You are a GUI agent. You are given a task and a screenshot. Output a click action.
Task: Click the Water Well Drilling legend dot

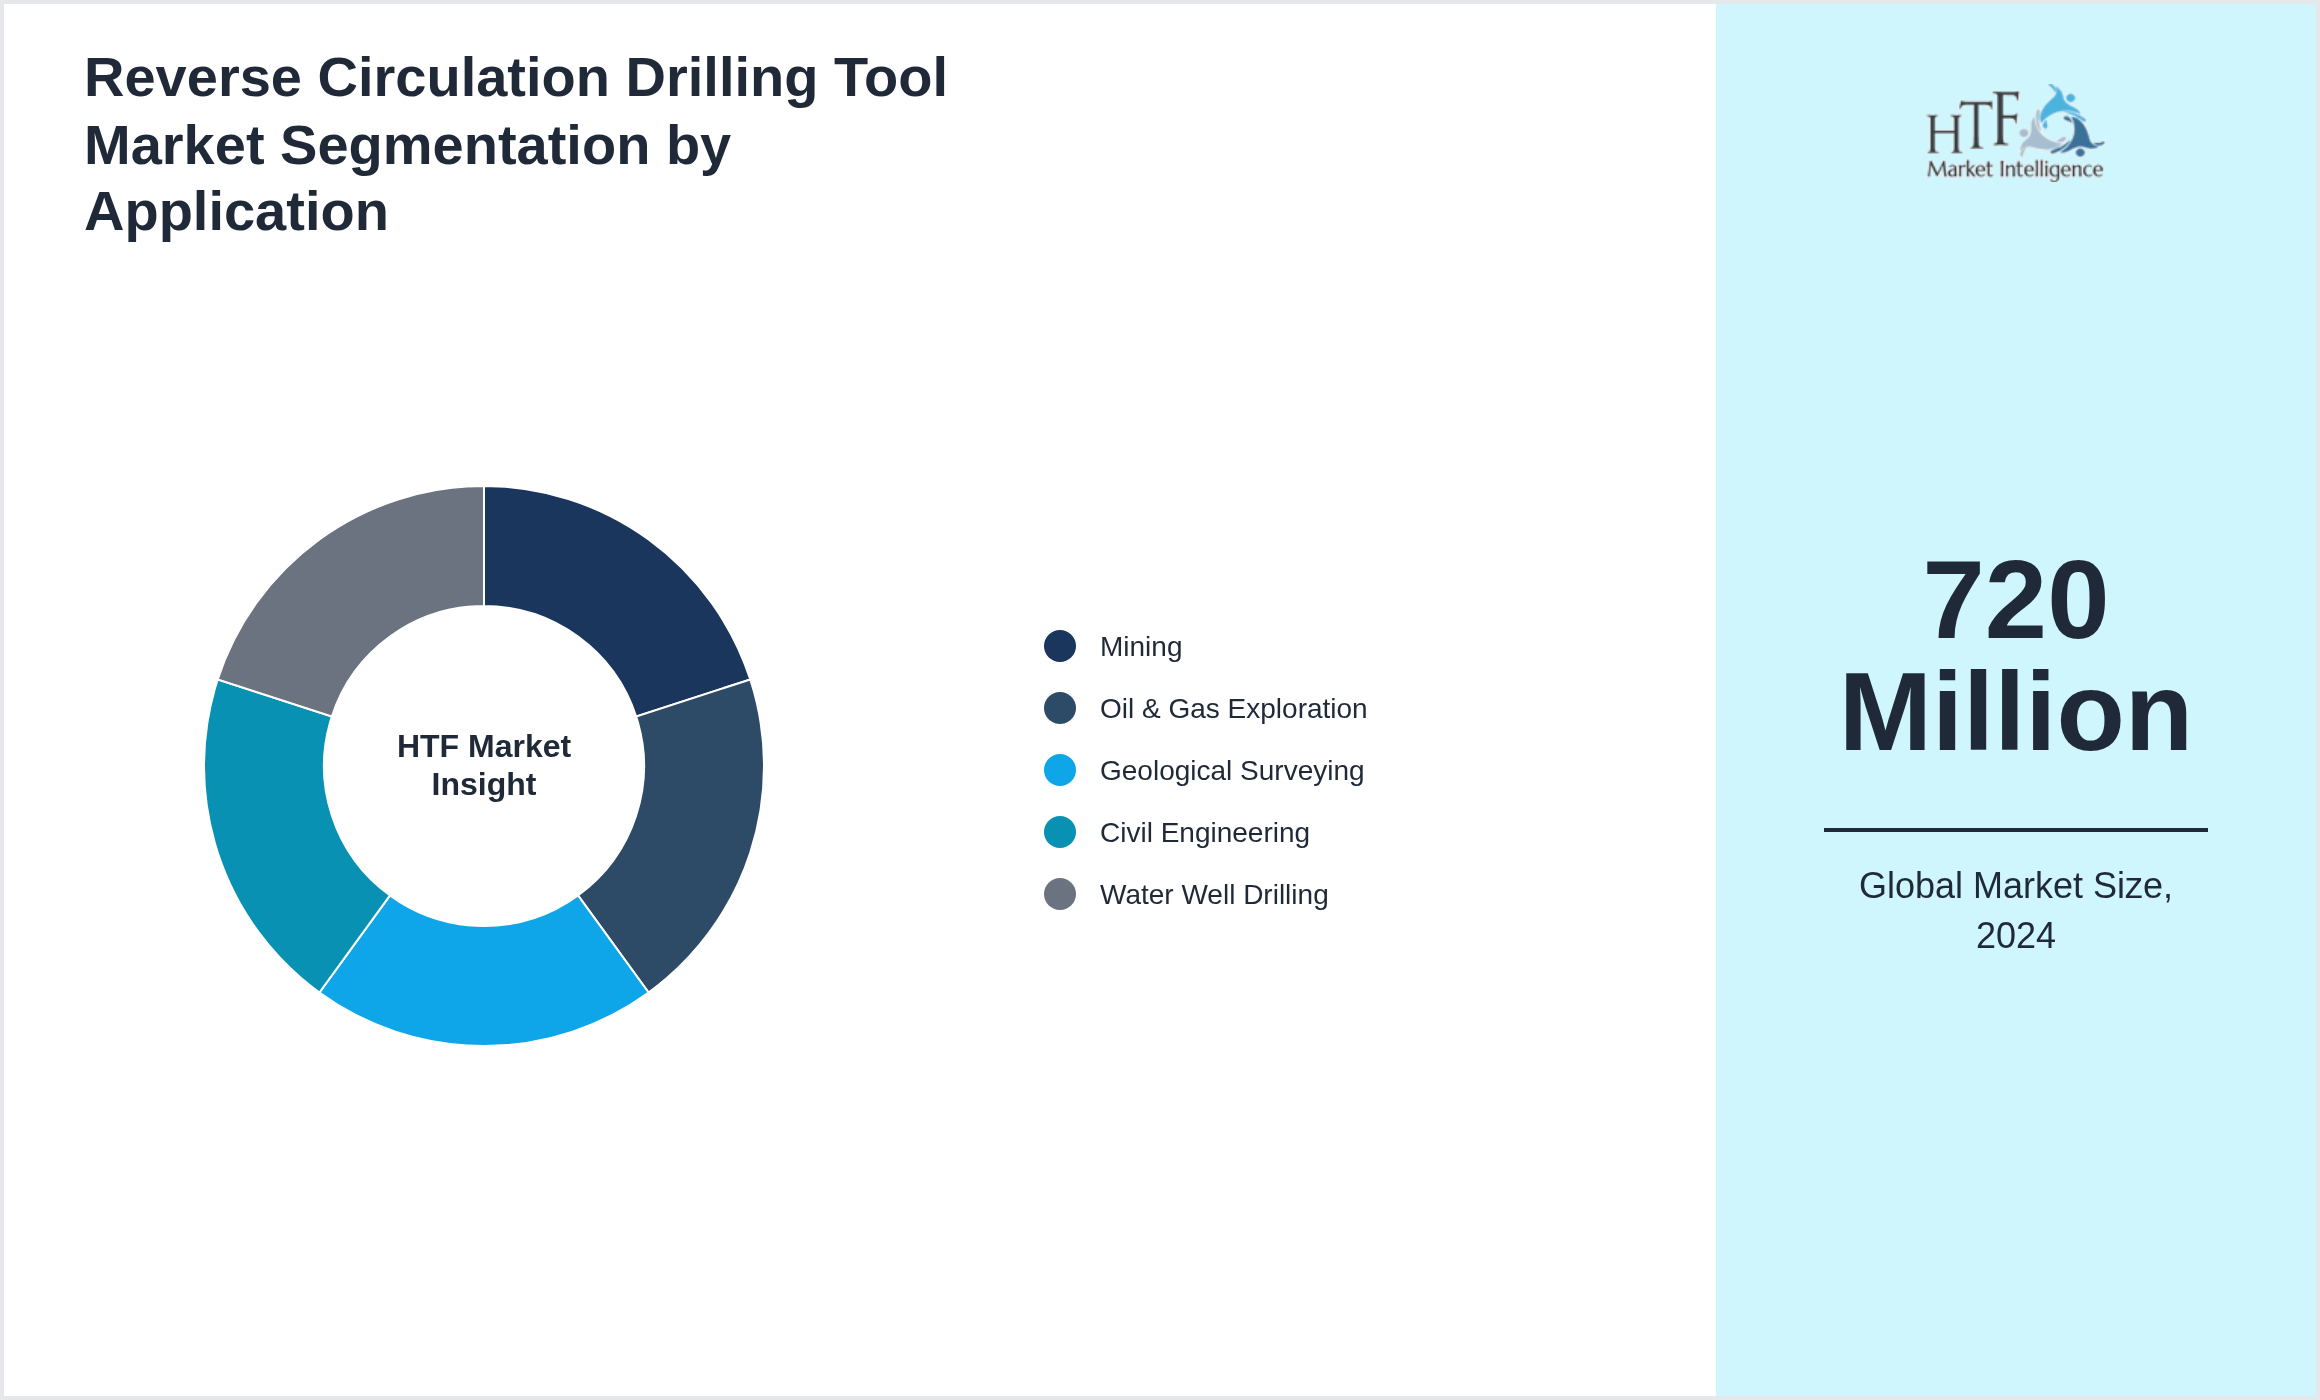coord(1059,894)
